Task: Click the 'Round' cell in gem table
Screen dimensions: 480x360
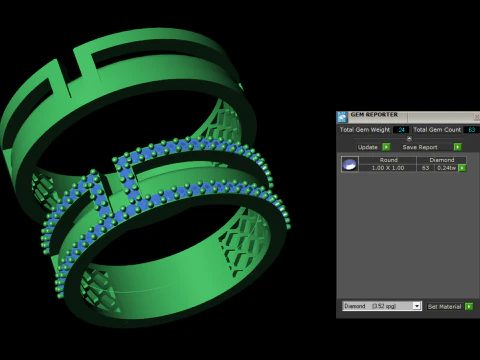Action: click(x=388, y=160)
